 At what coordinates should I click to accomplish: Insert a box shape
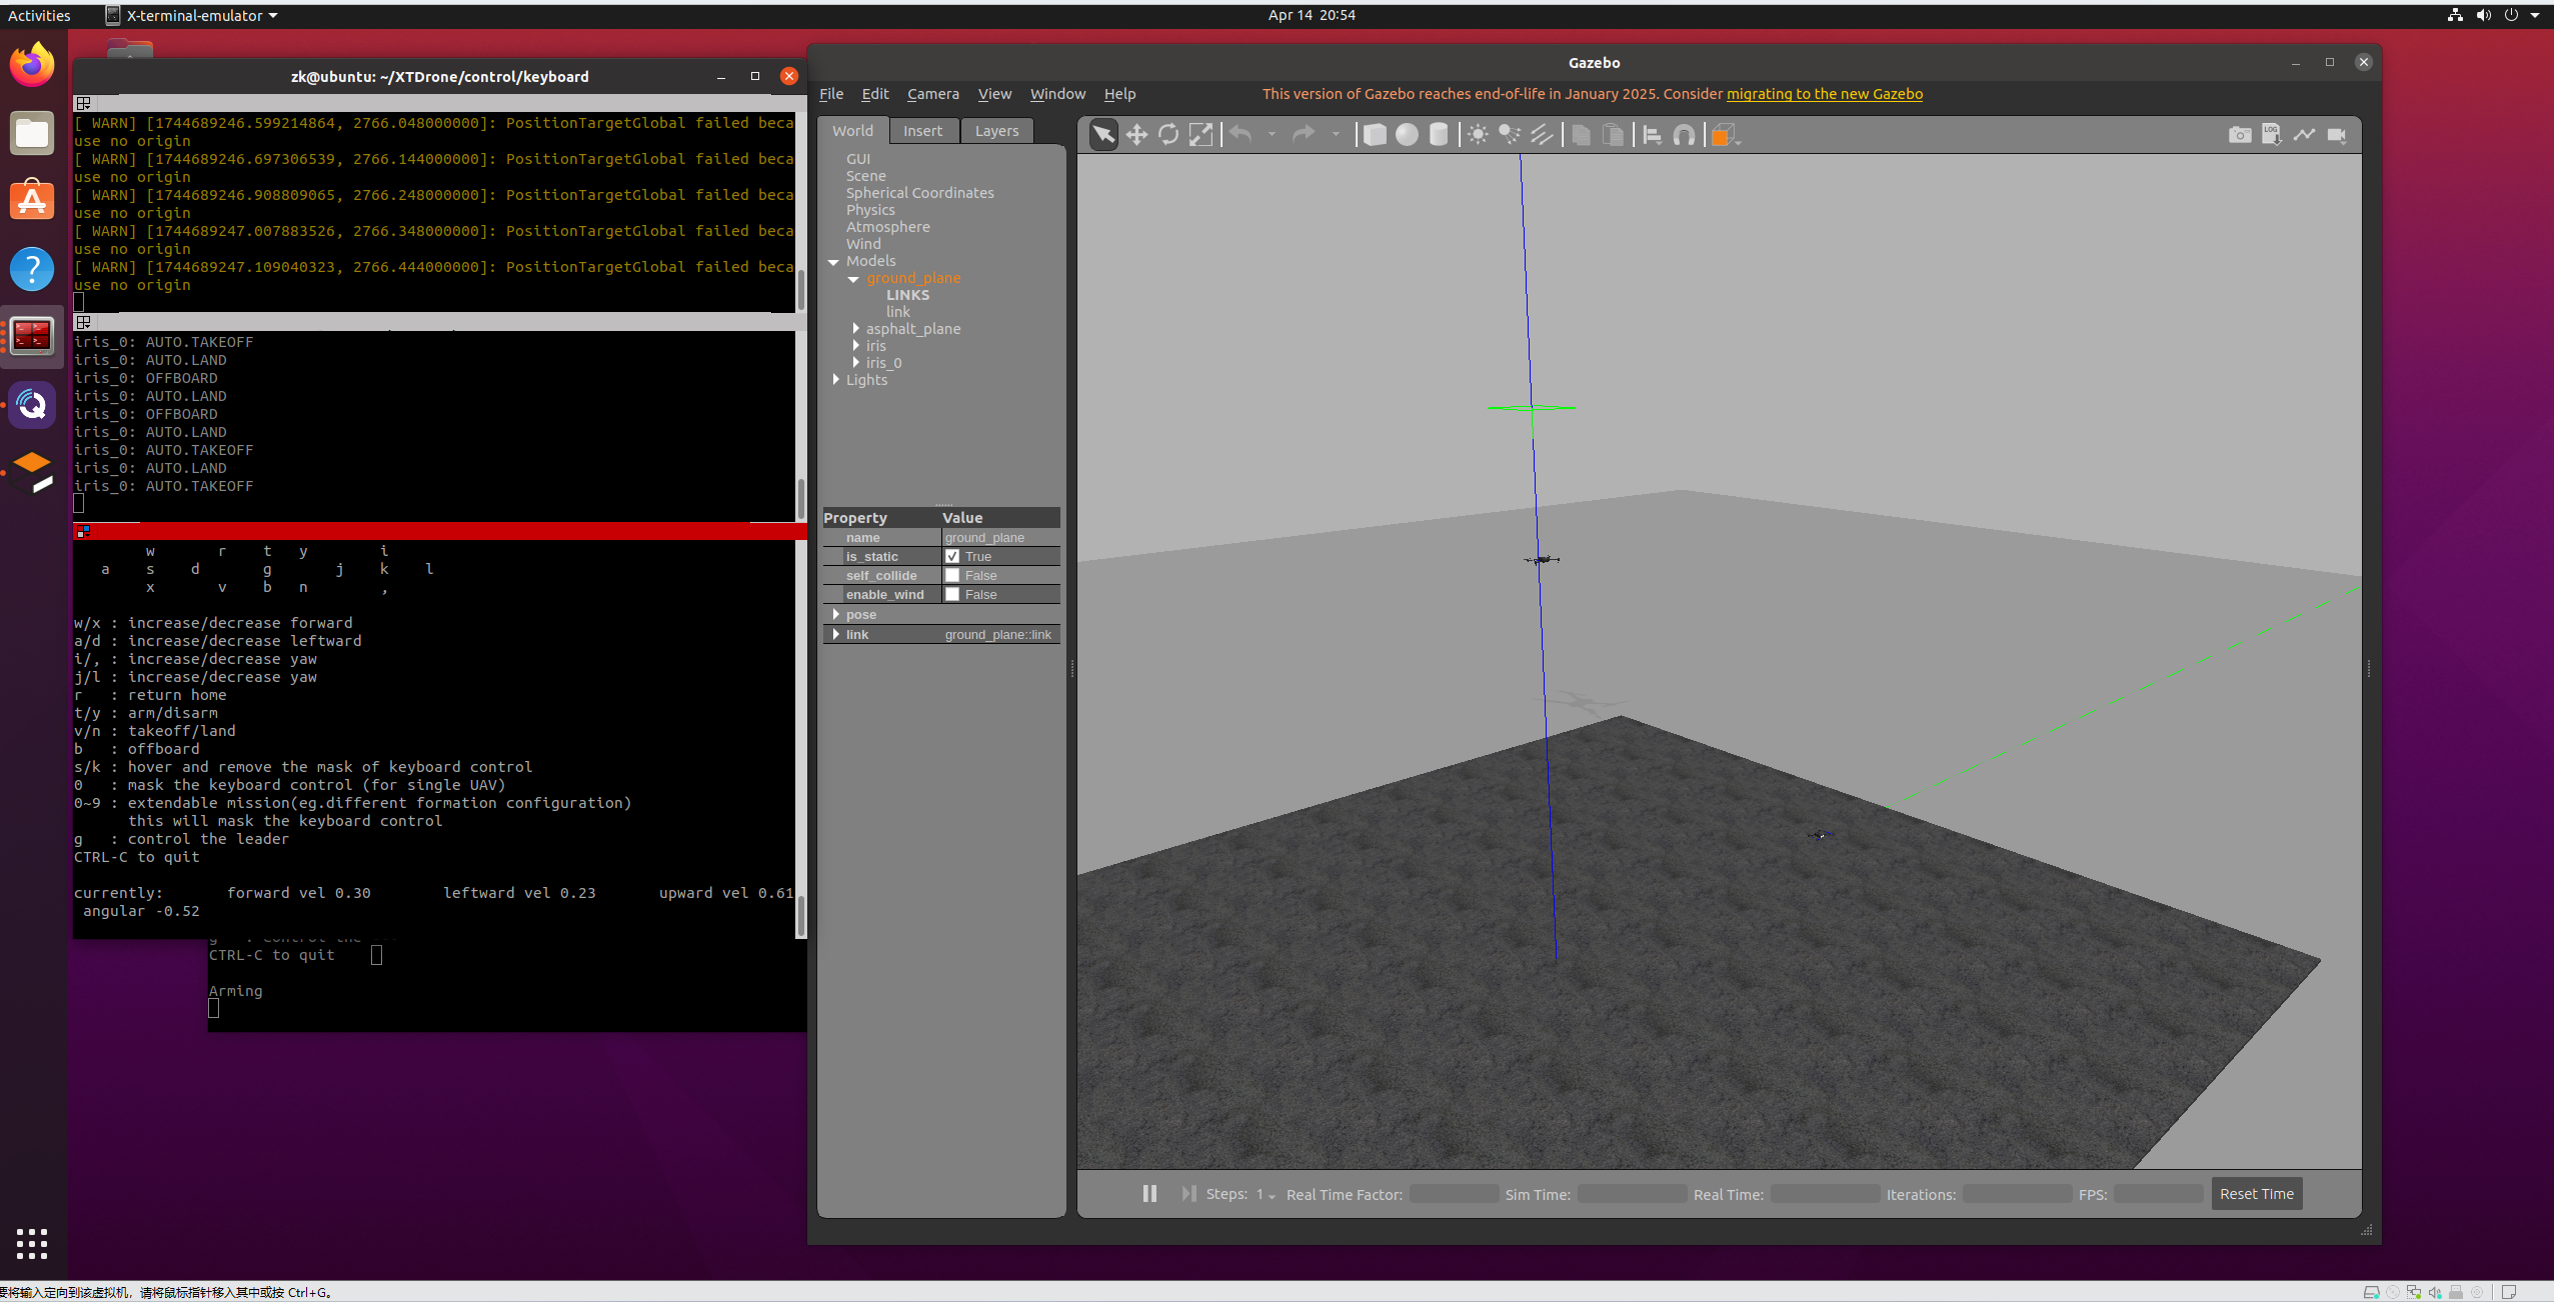(x=1375, y=135)
